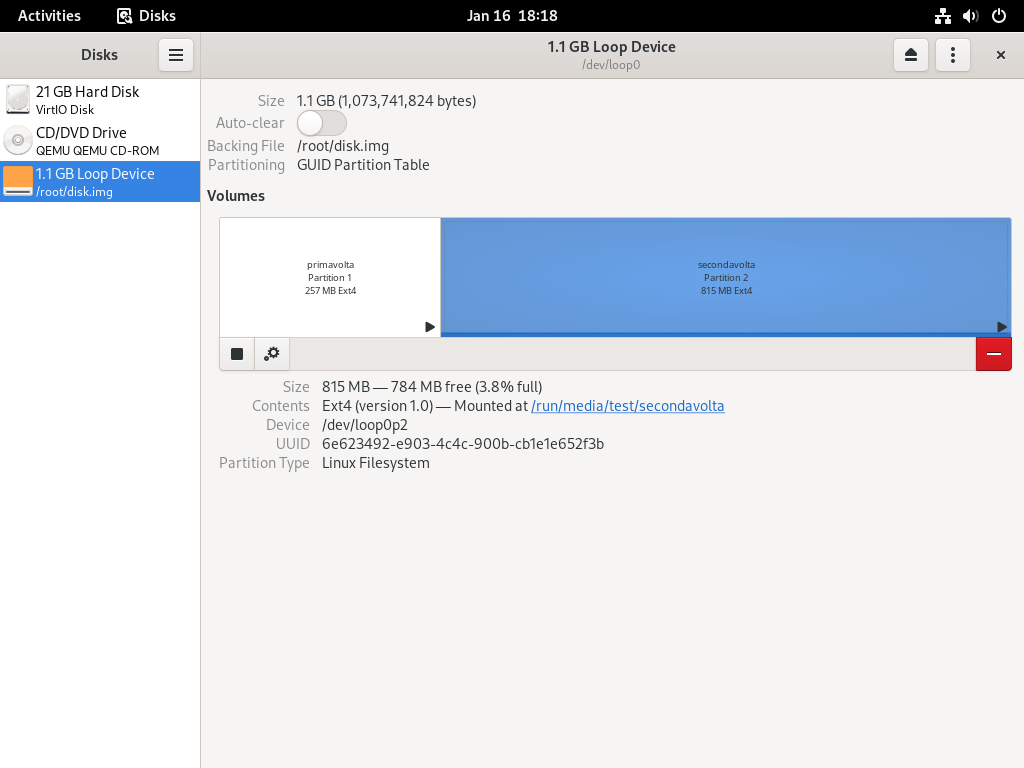This screenshot has width=1024, height=768.
Task: Click mounted indicator triangle on Partition 2
Action: 1002,327
